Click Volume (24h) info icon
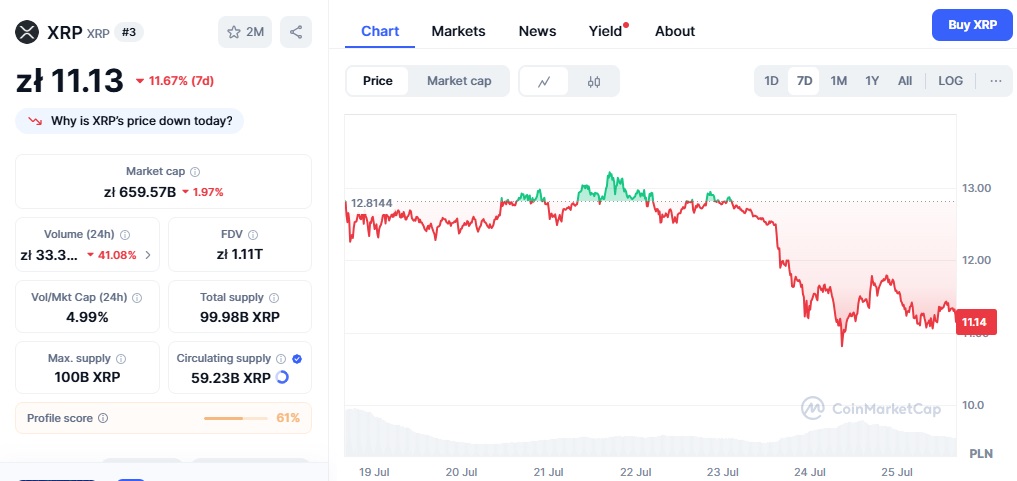This screenshot has height=481, width=1017. 126,235
